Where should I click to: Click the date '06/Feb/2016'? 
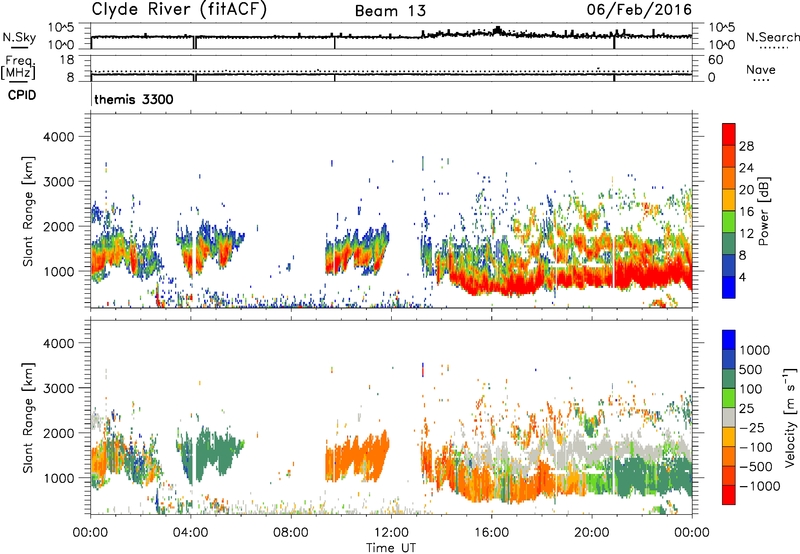point(639,10)
